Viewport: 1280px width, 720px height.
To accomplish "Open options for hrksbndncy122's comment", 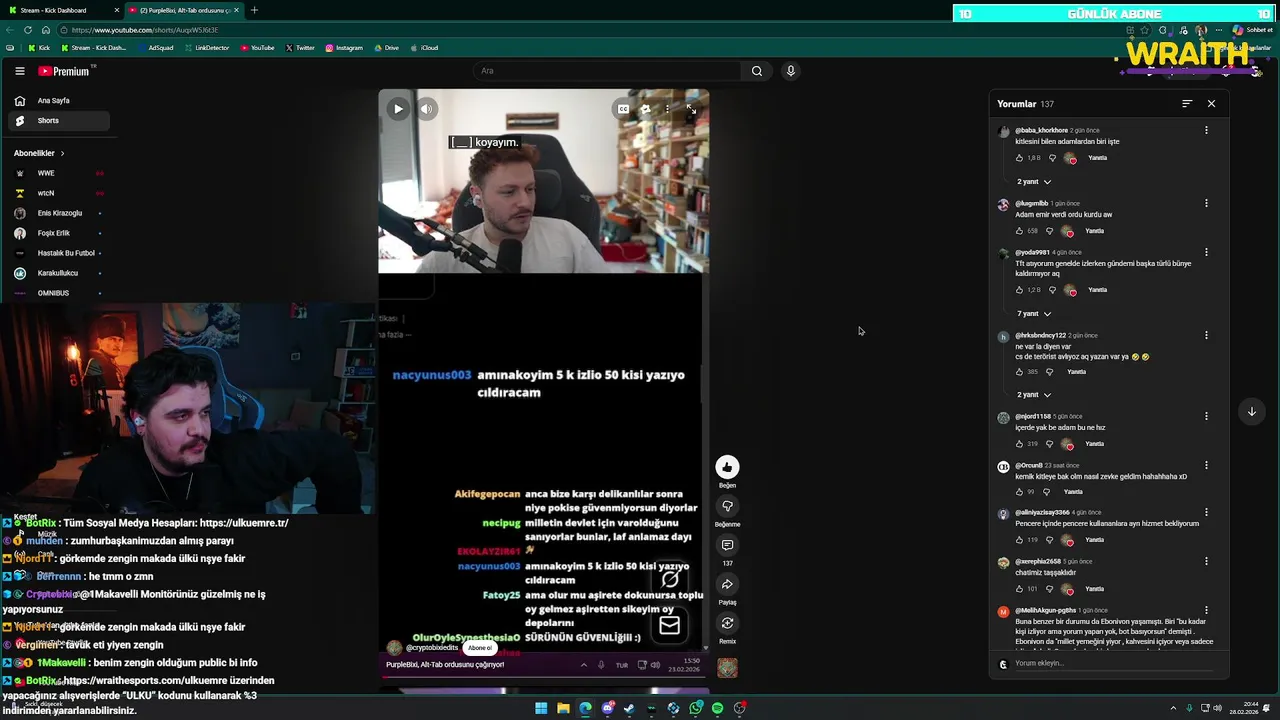I will pyautogui.click(x=1206, y=335).
